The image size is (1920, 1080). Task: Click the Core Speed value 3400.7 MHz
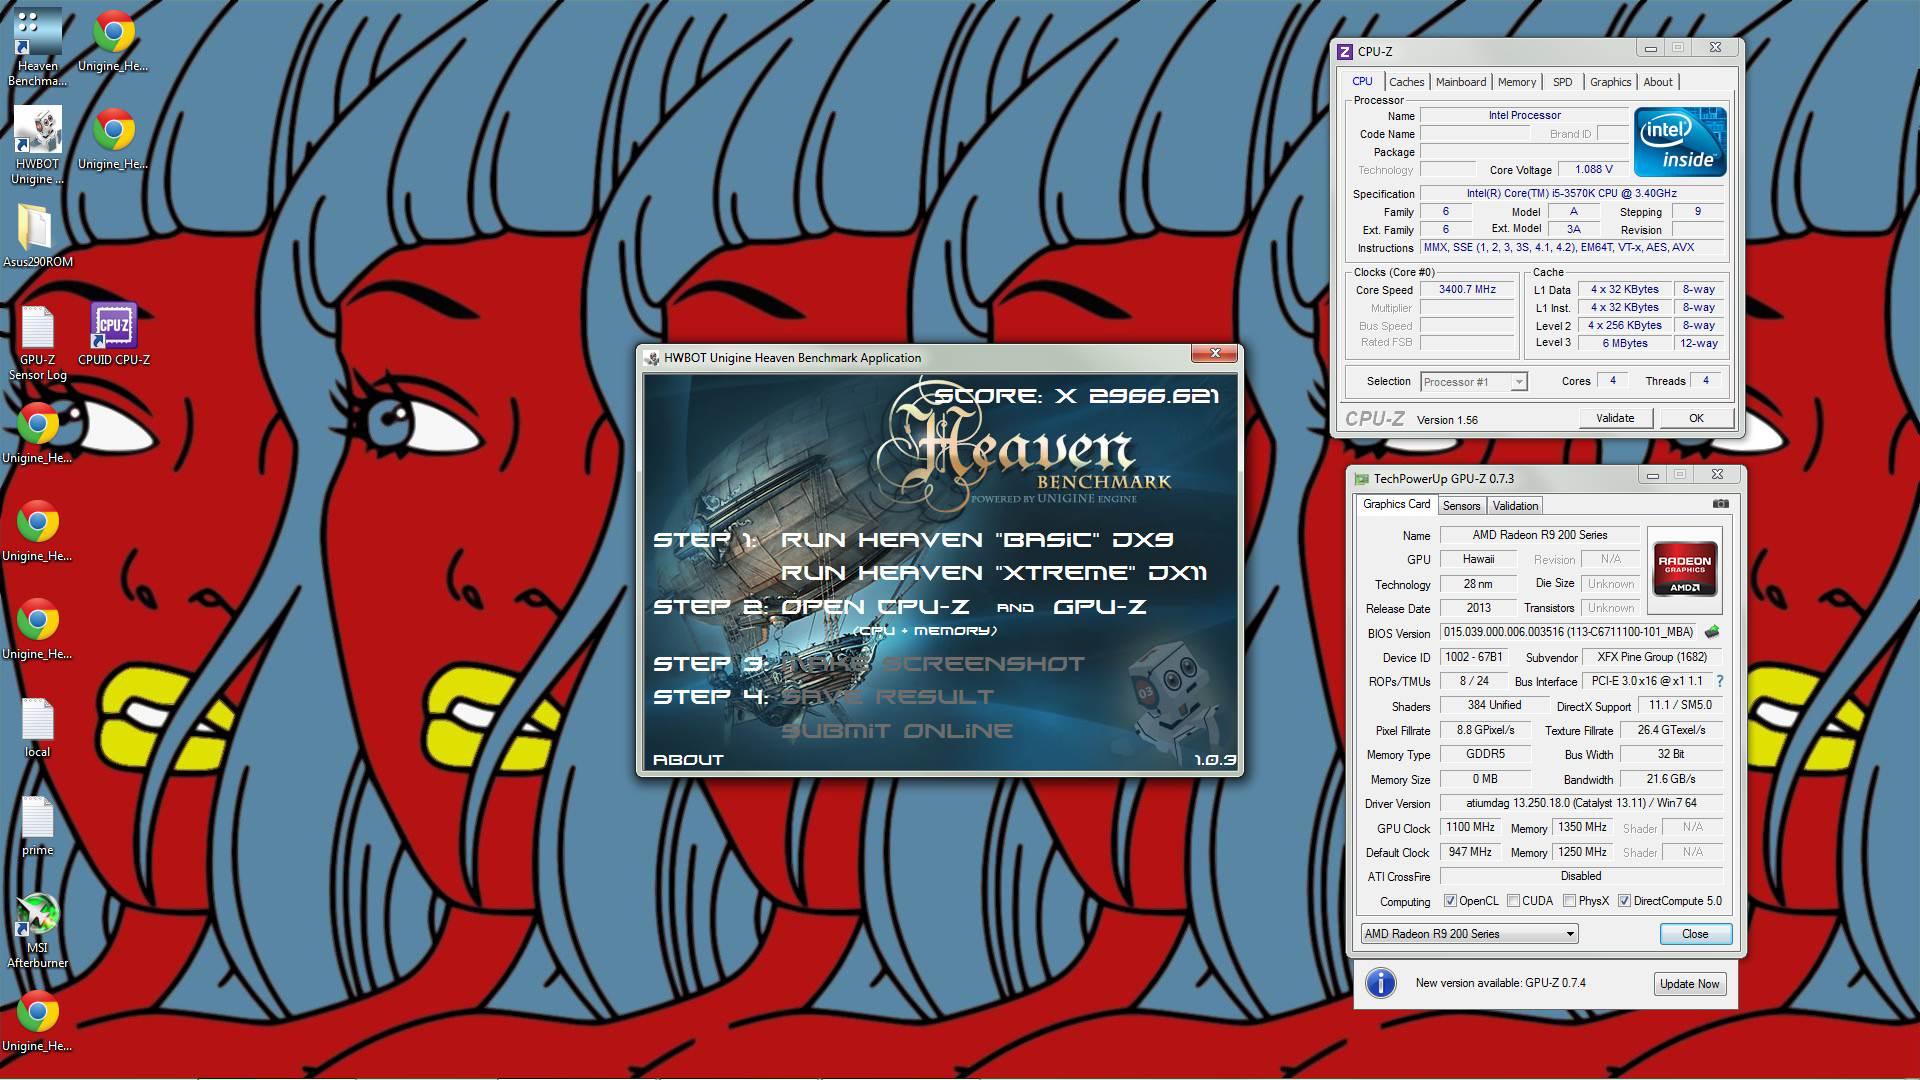(1467, 290)
